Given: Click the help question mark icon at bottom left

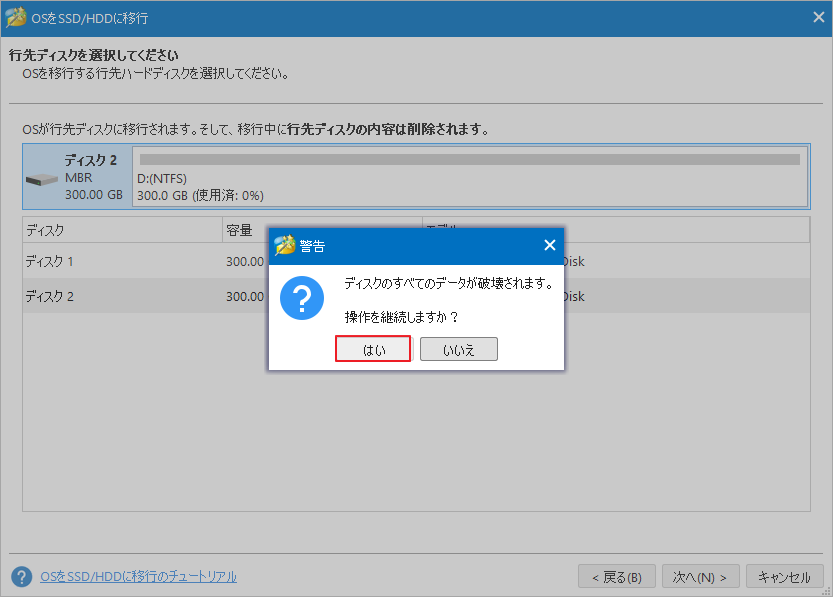Looking at the screenshot, I should click(22, 576).
